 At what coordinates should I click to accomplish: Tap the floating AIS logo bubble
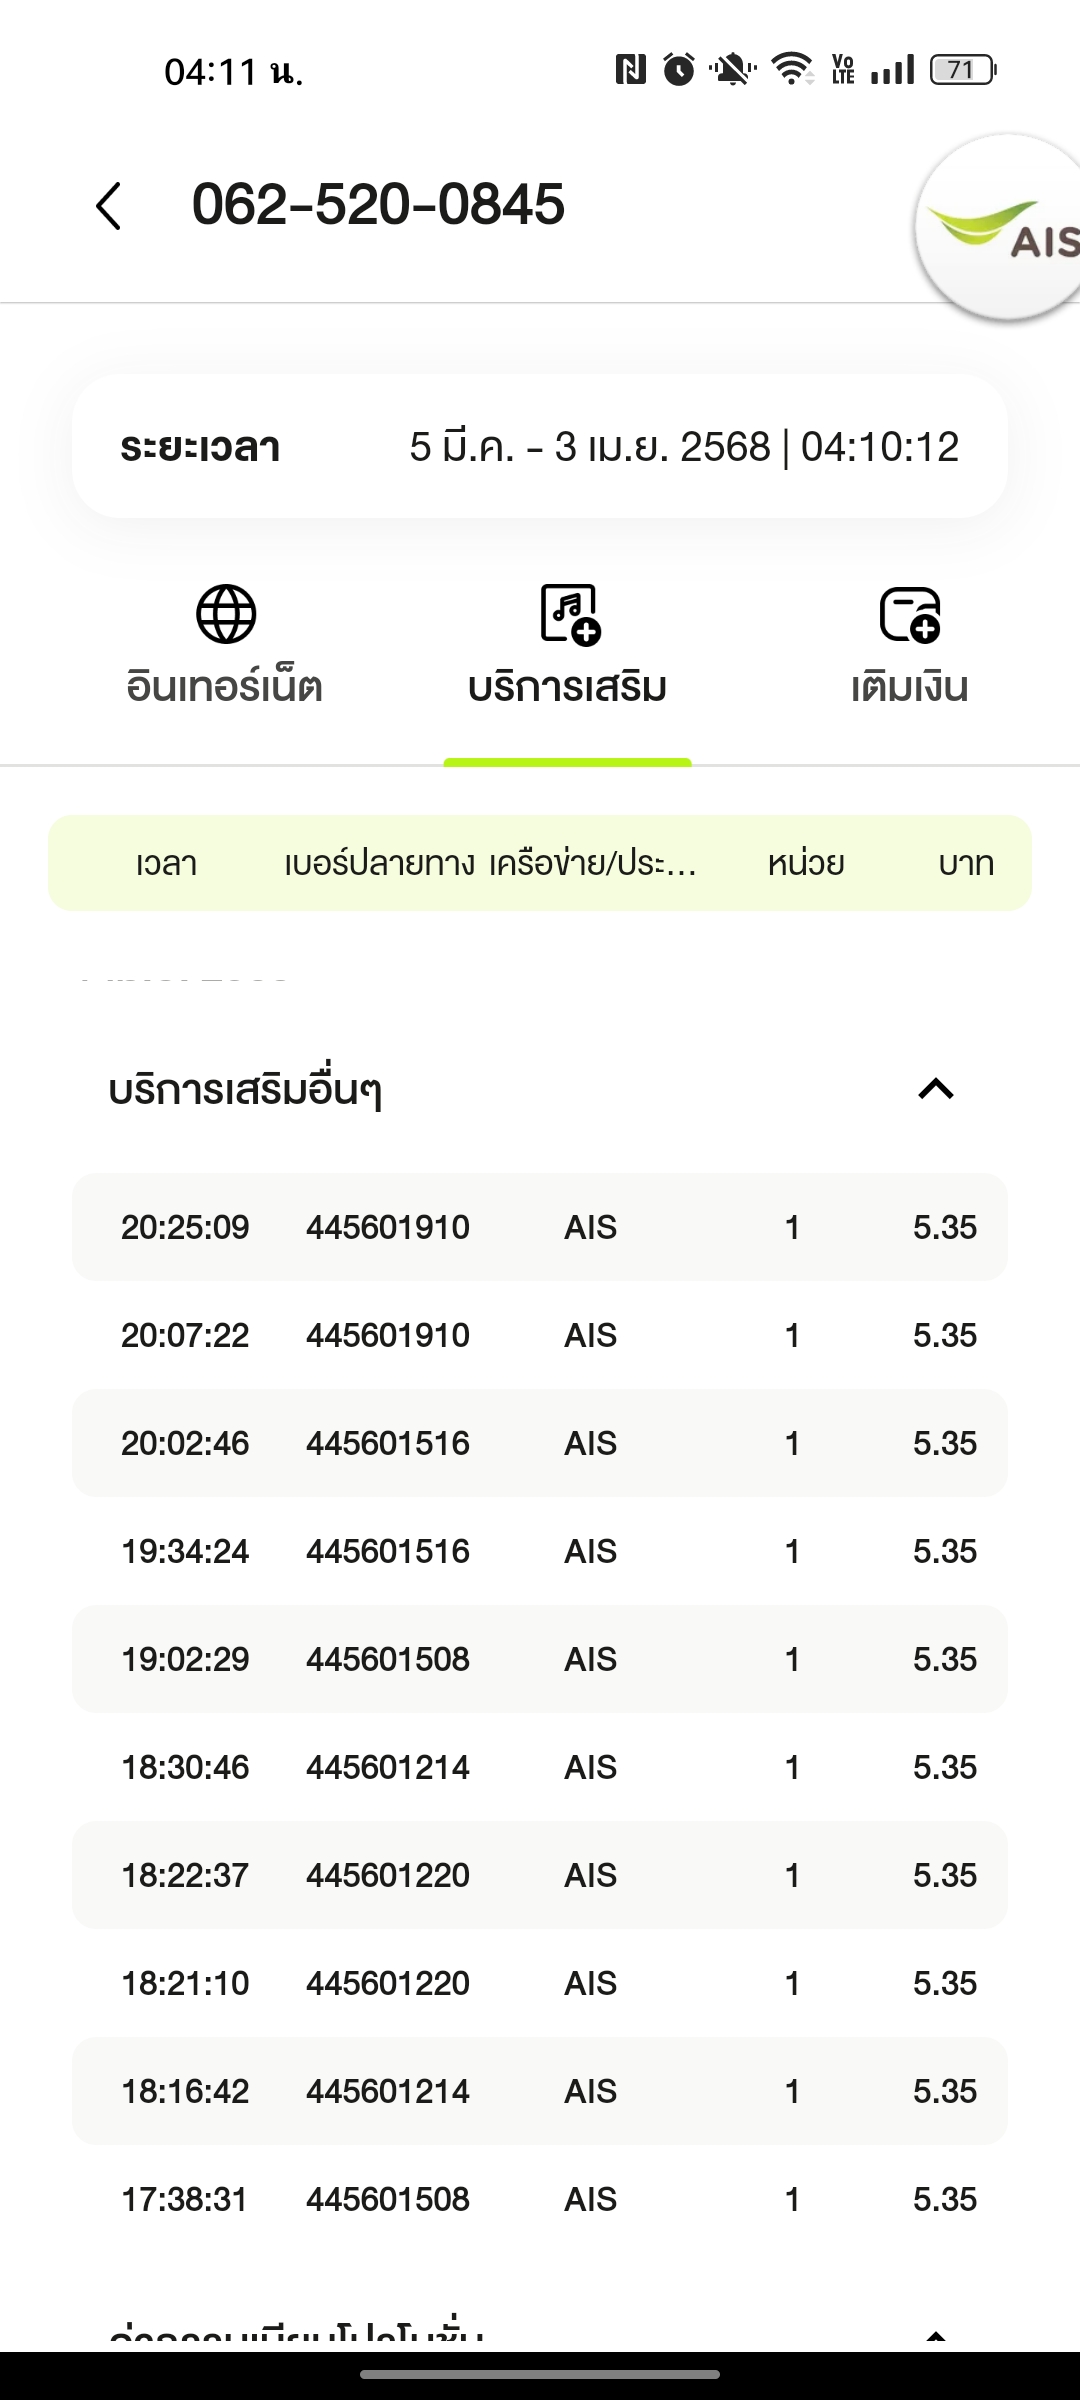pos(1000,228)
